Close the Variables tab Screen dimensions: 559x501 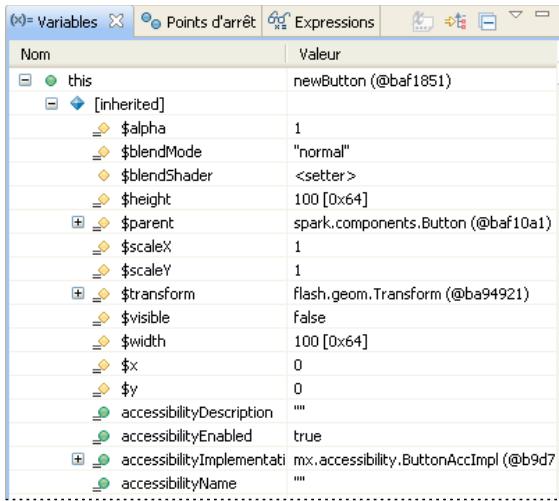116,21
